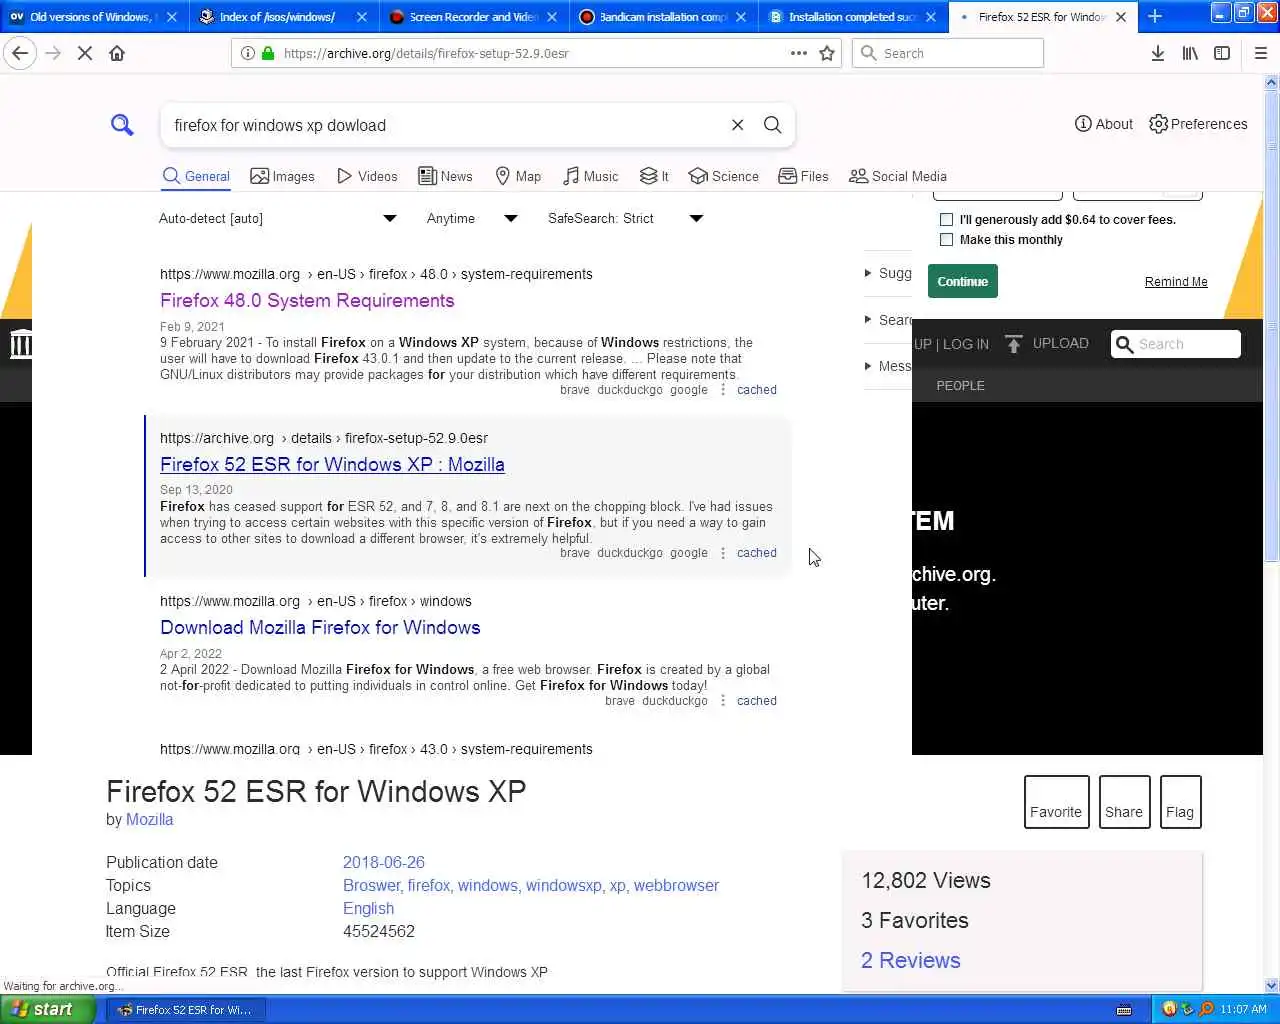The image size is (1280, 1024).
Task: Open the 2018-06-26 publication date link
Action: click(383, 862)
